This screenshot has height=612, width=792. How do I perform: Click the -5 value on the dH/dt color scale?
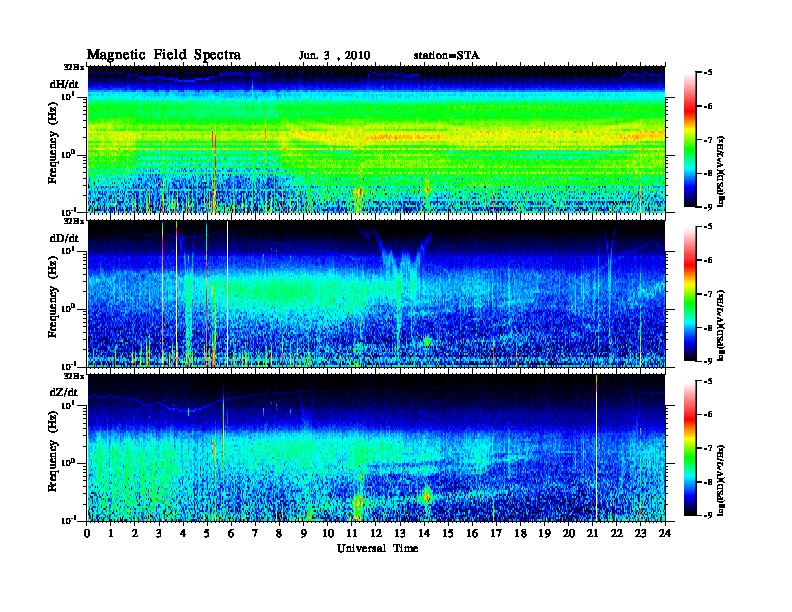point(708,73)
